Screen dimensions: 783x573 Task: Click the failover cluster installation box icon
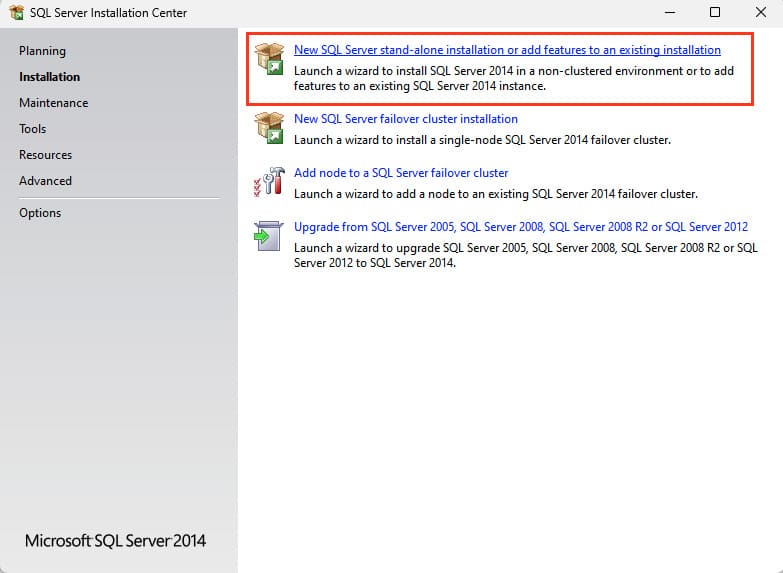click(269, 128)
